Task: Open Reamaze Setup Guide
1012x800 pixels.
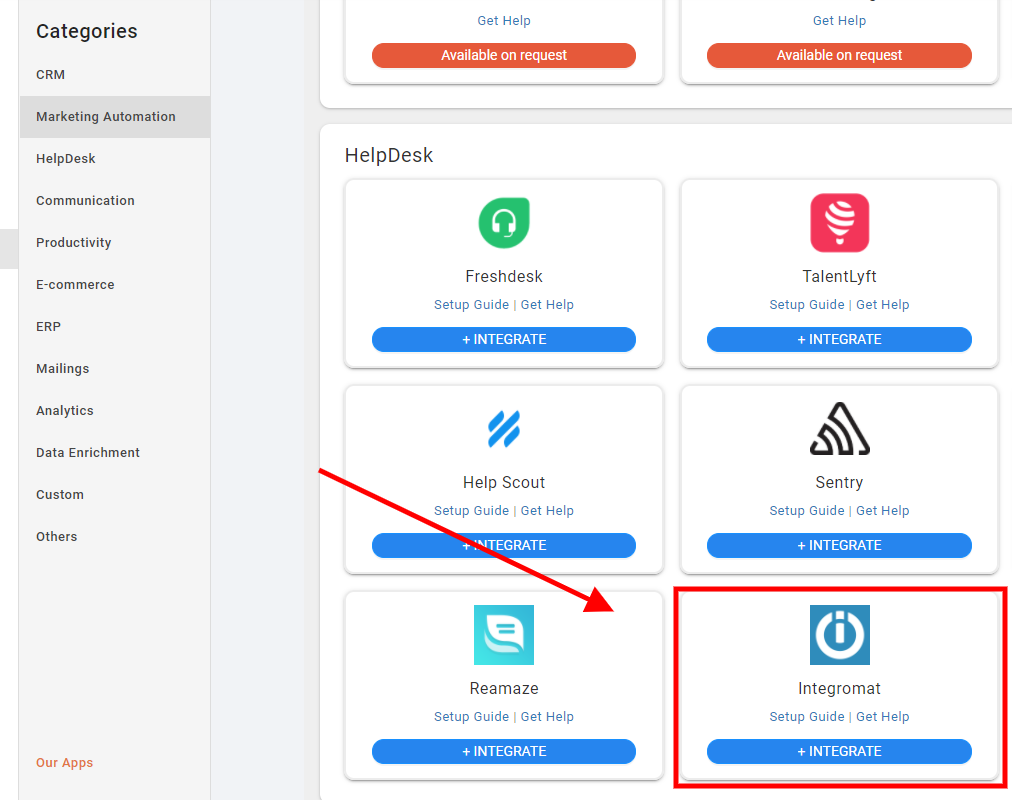Action: coord(471,717)
